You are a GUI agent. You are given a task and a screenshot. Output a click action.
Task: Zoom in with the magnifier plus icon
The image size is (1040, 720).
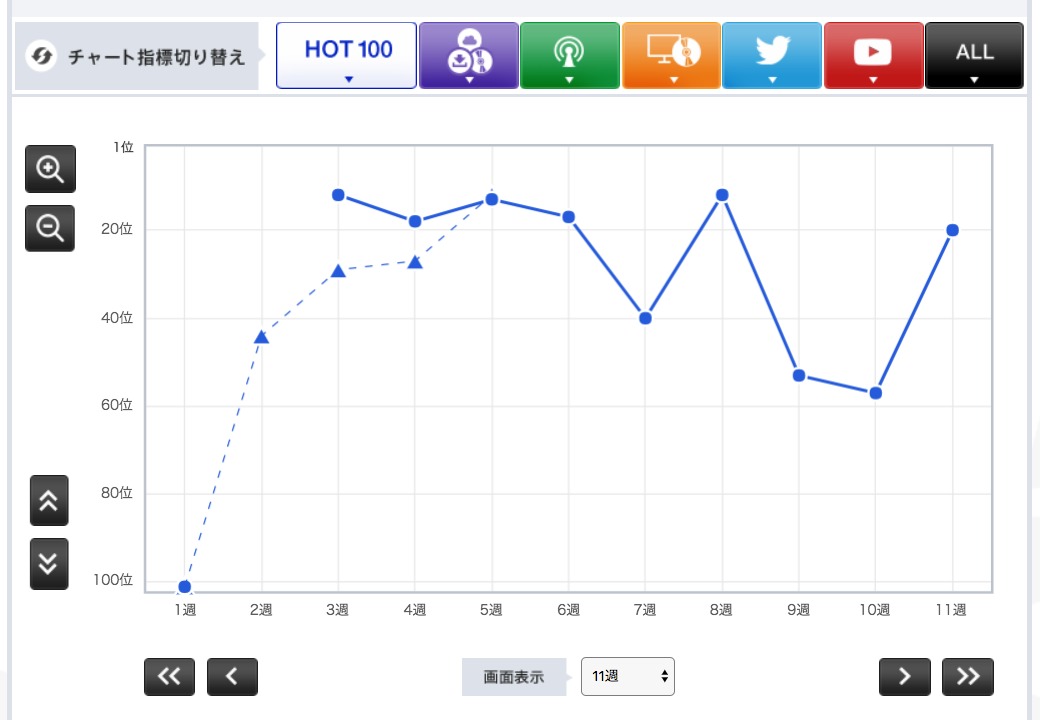[50, 169]
